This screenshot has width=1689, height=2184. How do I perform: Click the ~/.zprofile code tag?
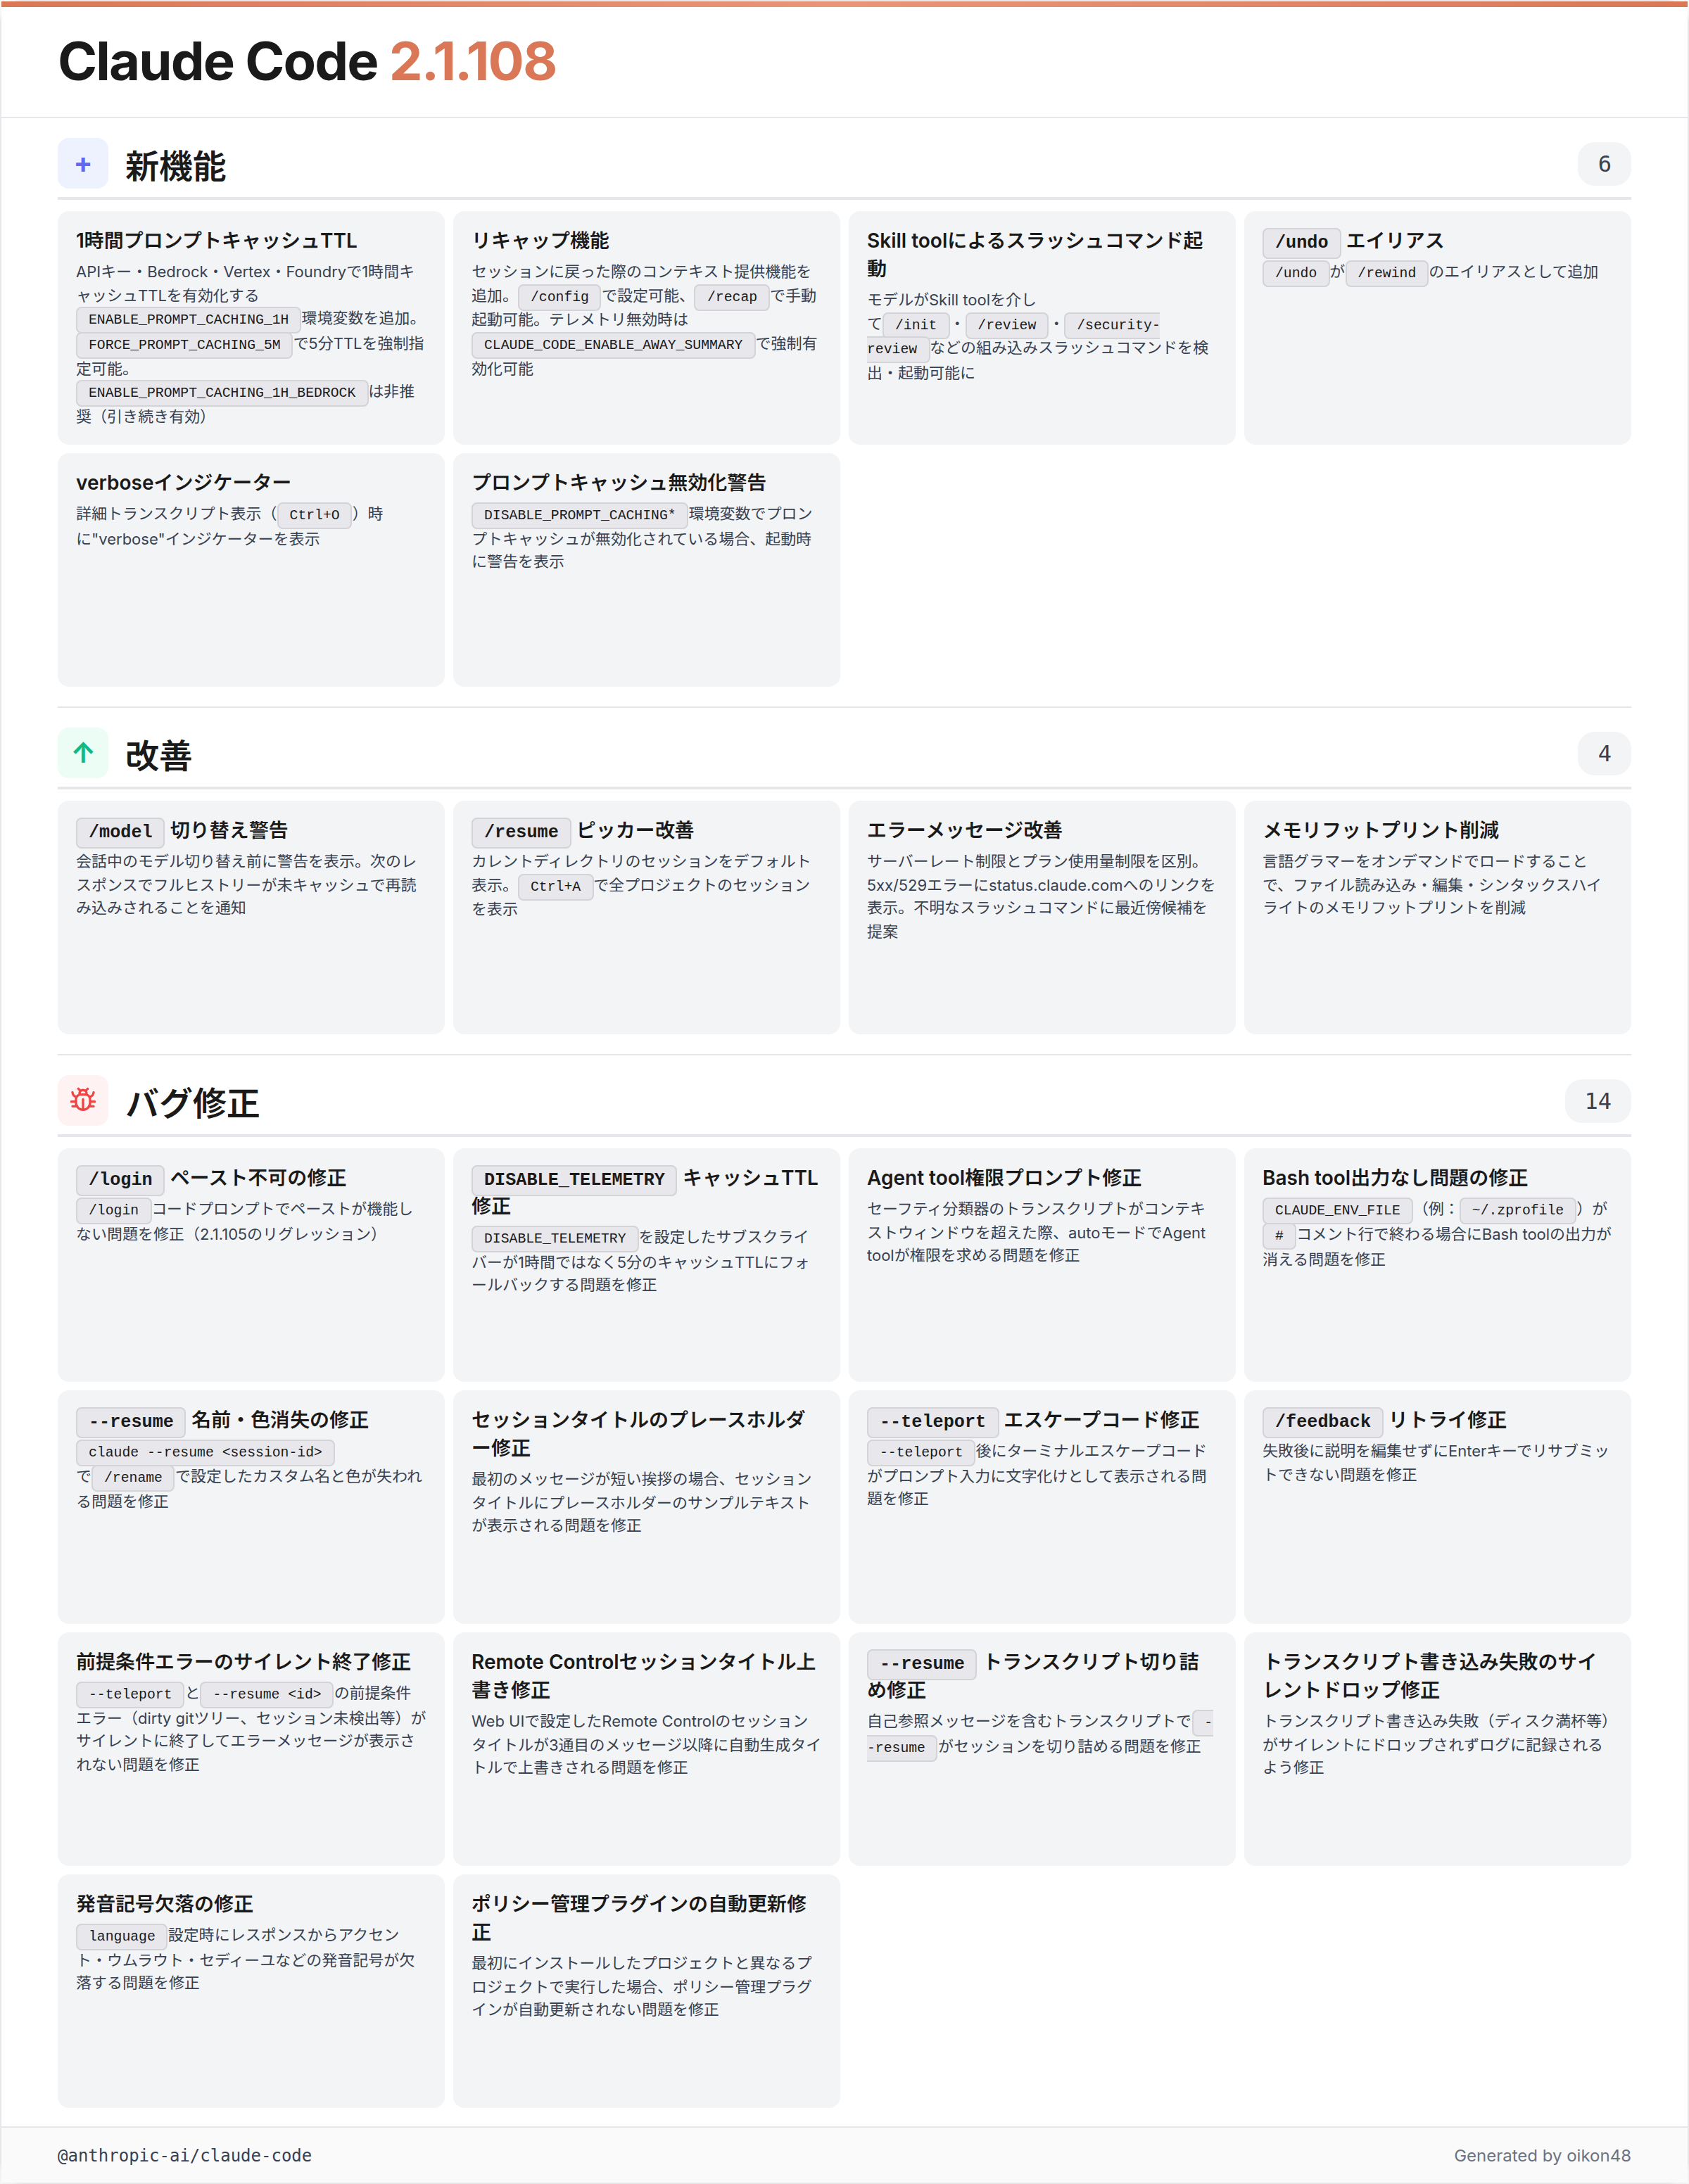point(1517,1211)
